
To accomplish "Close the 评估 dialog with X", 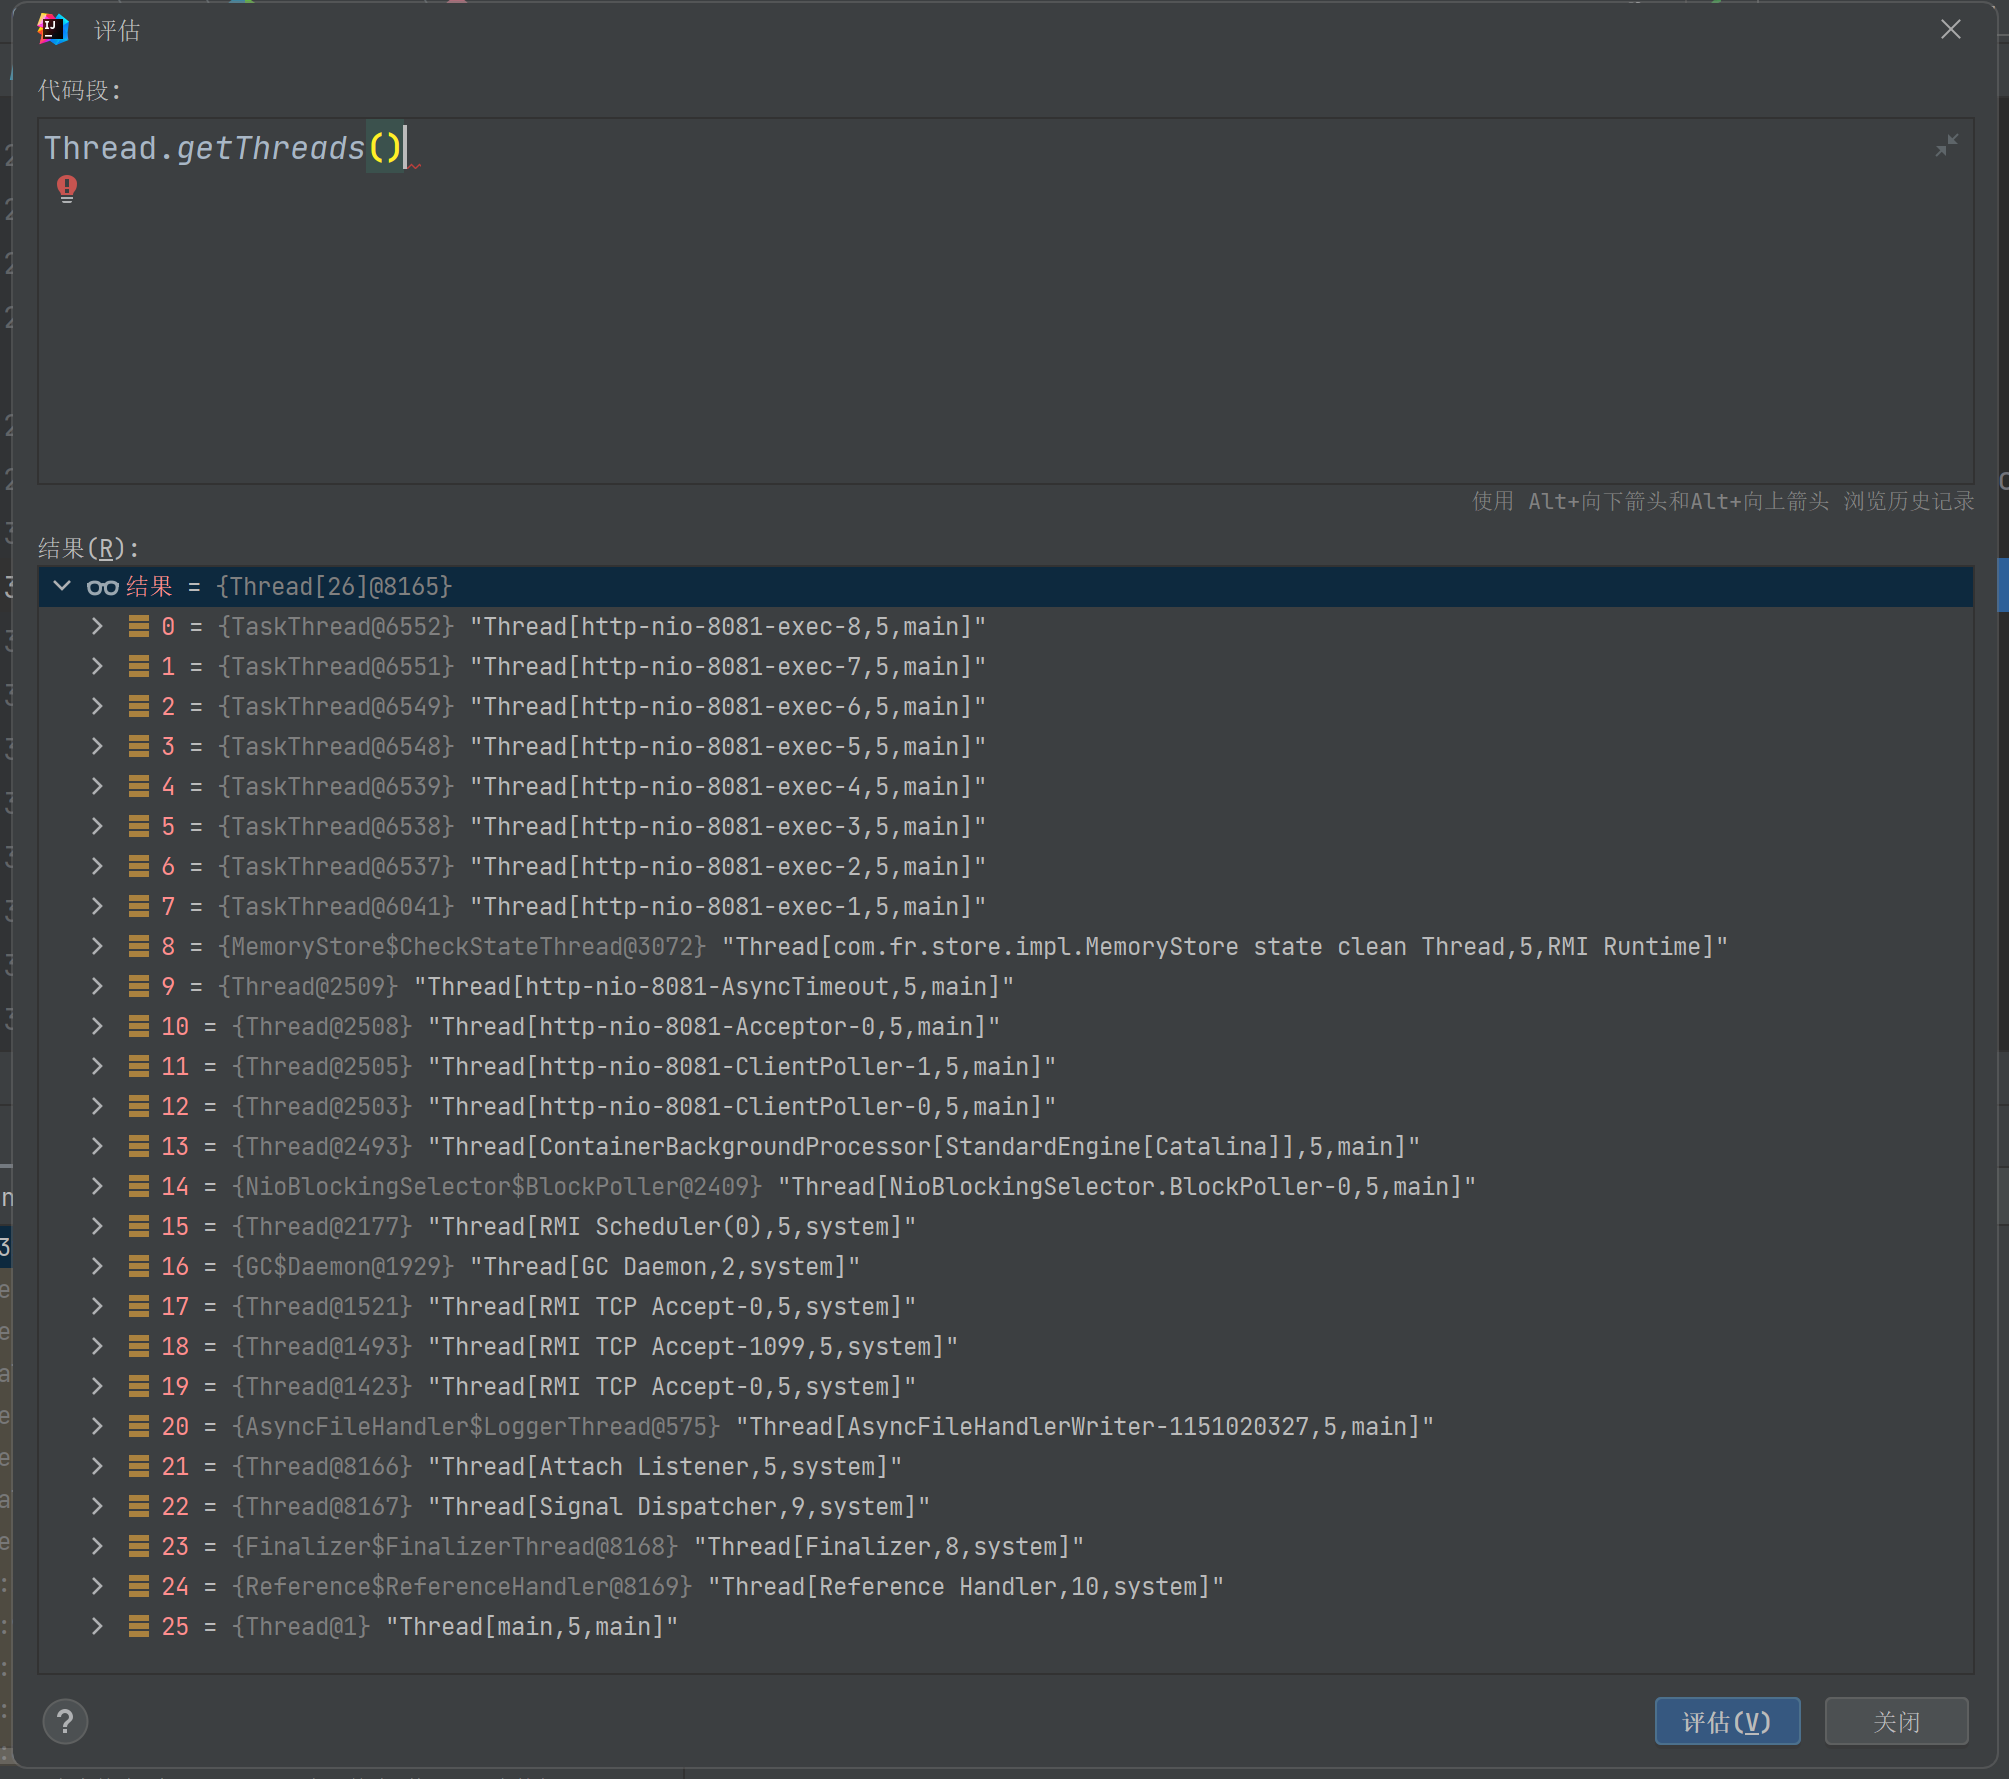I will tap(1950, 30).
